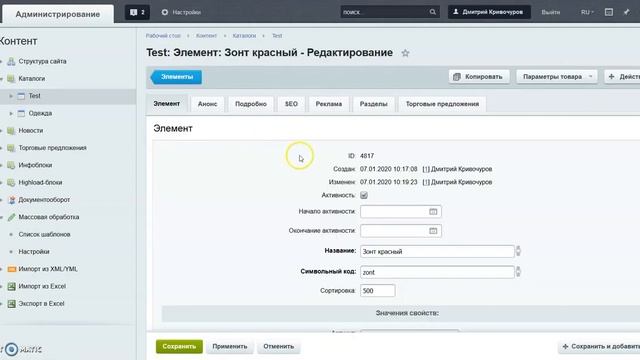The width and height of the screenshot is (640, 360).
Task: Click Копировать button
Action: 479,77
